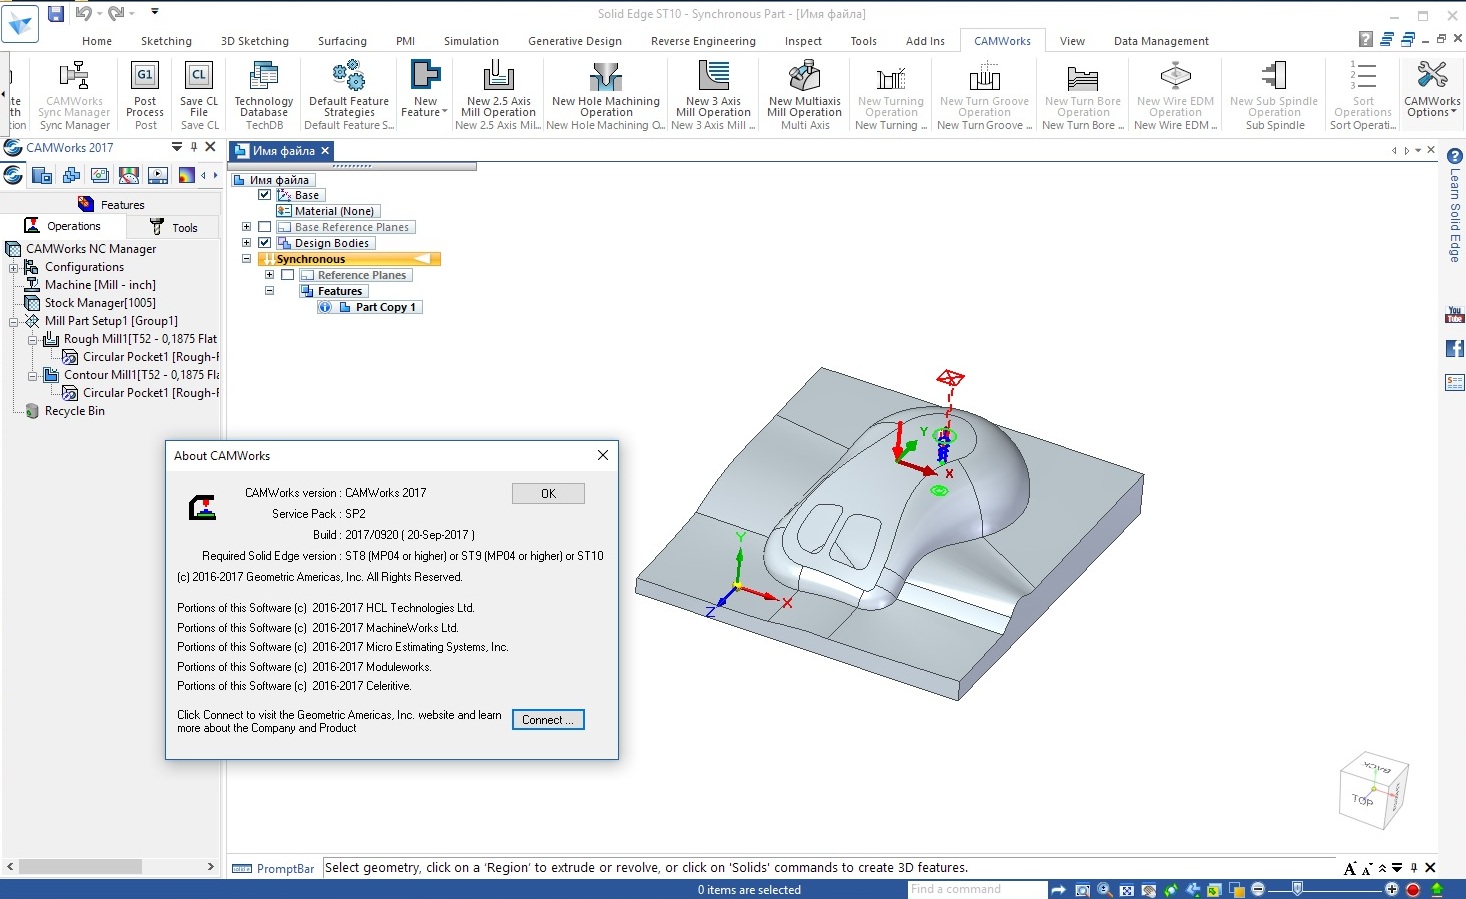
Task: Expand the Configurations tree node
Action: [x=13, y=267]
